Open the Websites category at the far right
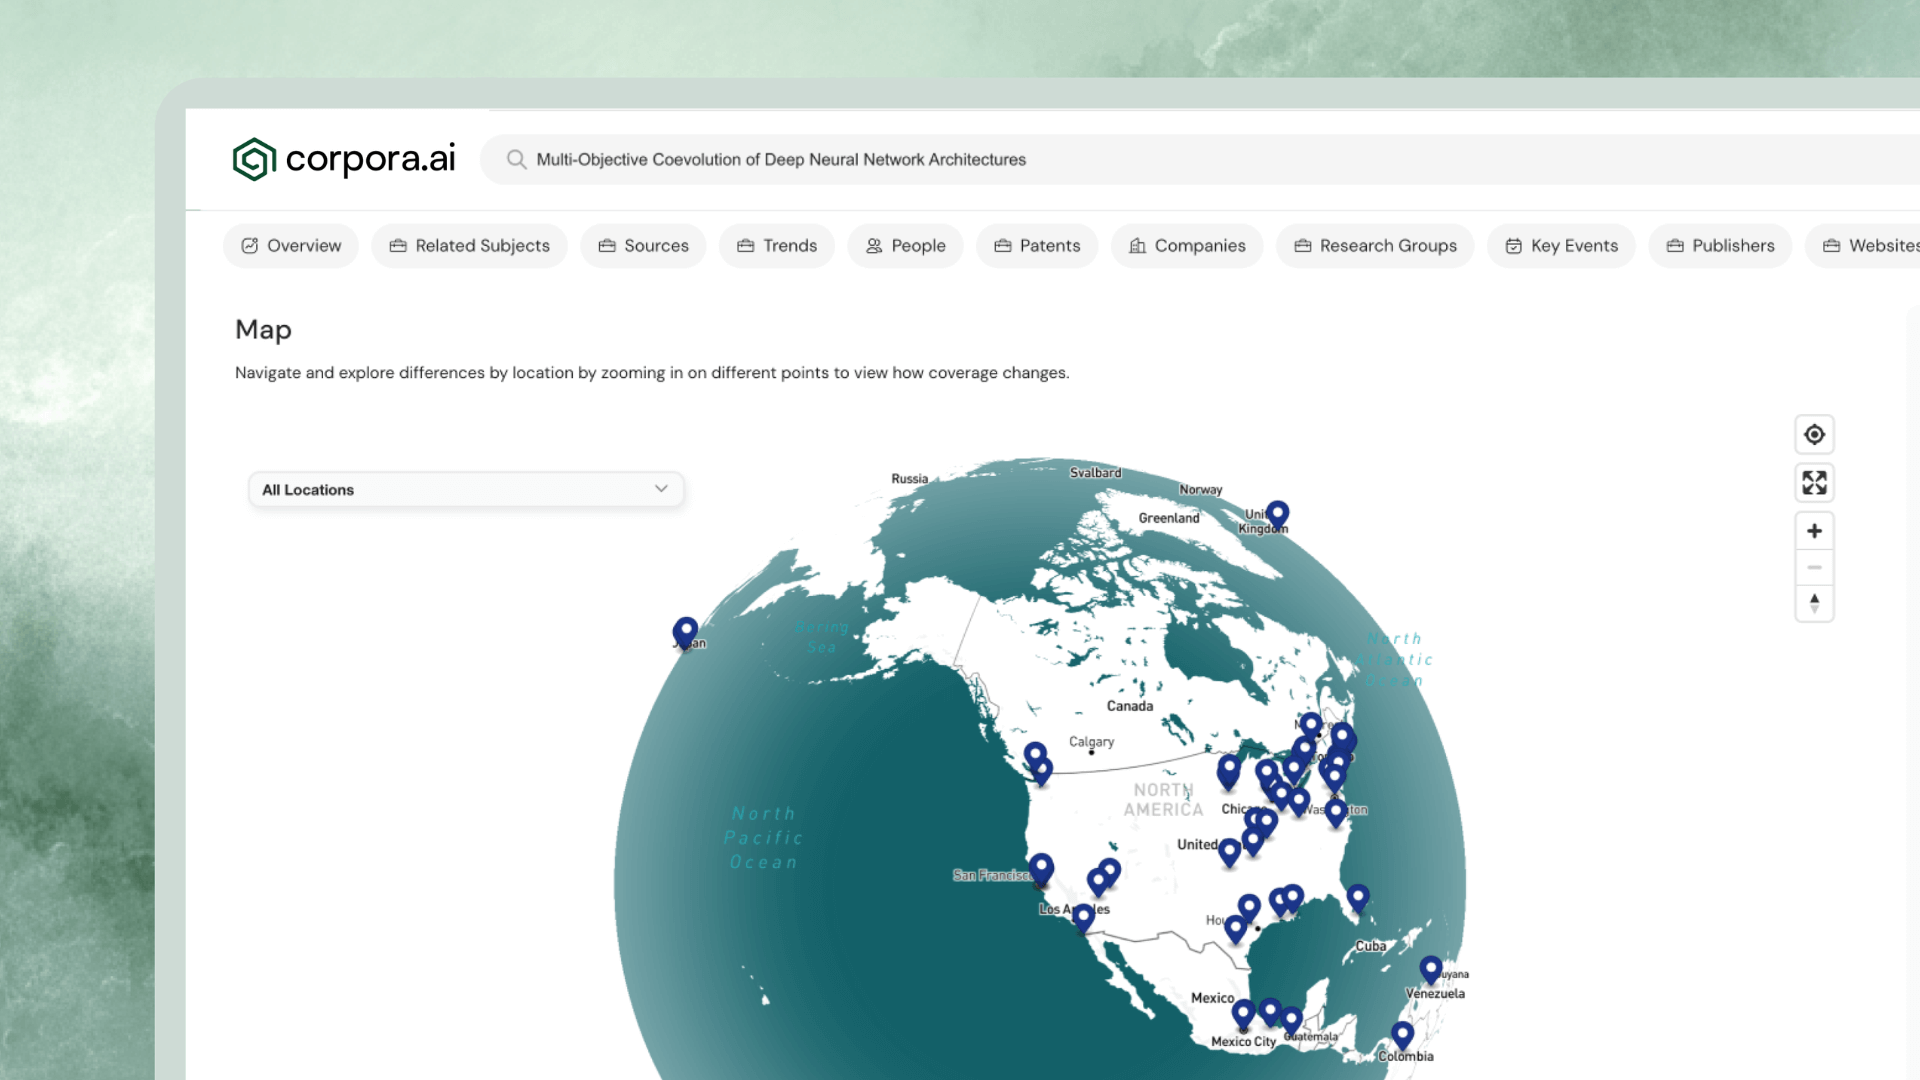This screenshot has height=1080, width=1920. point(1878,245)
